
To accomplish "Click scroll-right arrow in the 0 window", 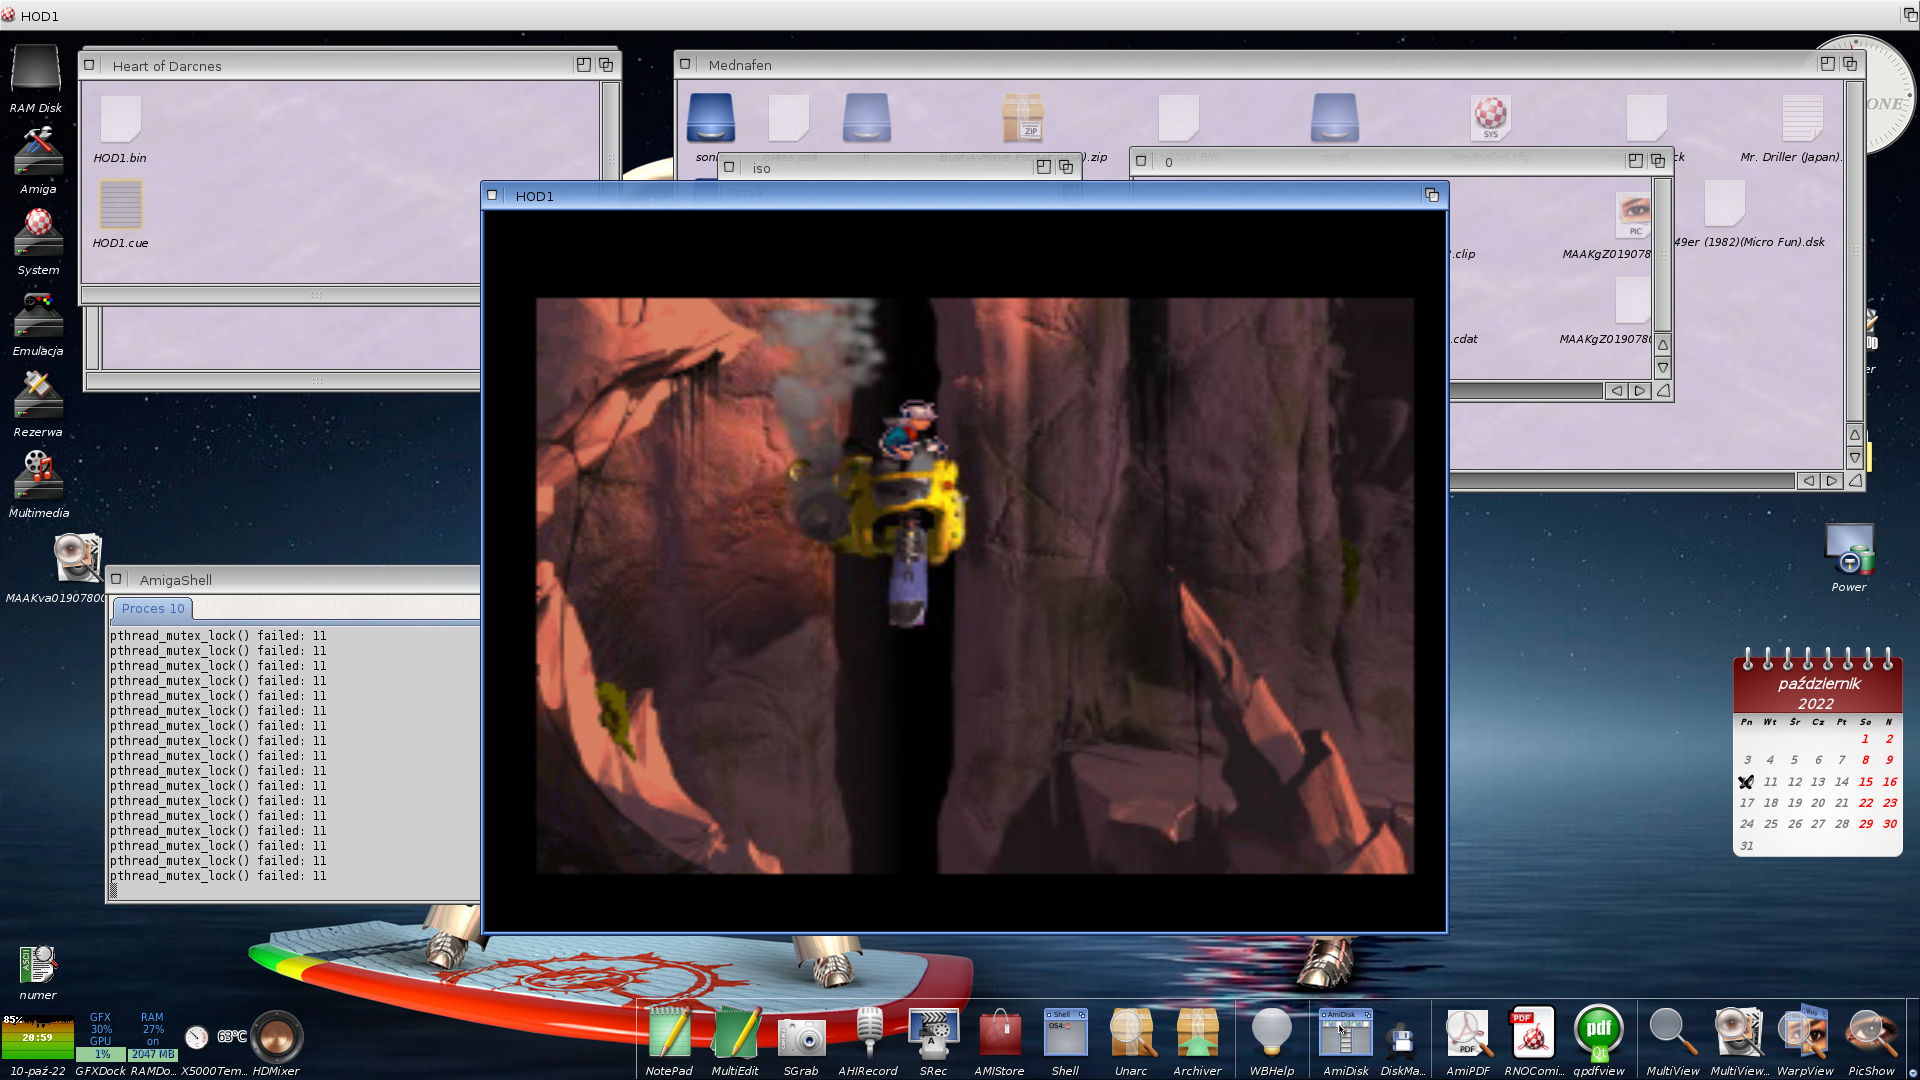I will coord(1640,391).
